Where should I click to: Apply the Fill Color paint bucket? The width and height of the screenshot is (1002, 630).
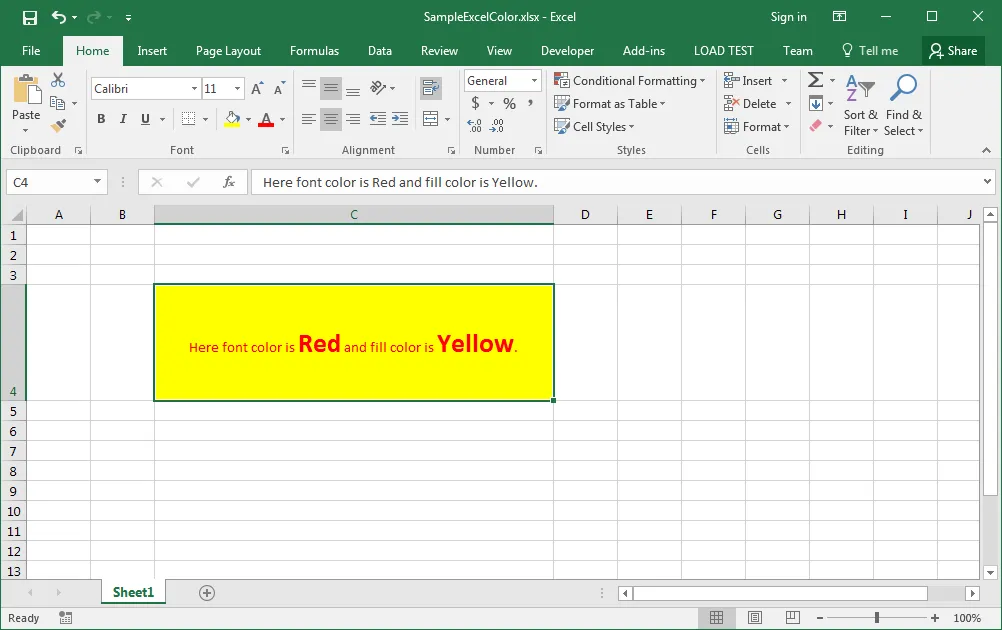(233, 119)
